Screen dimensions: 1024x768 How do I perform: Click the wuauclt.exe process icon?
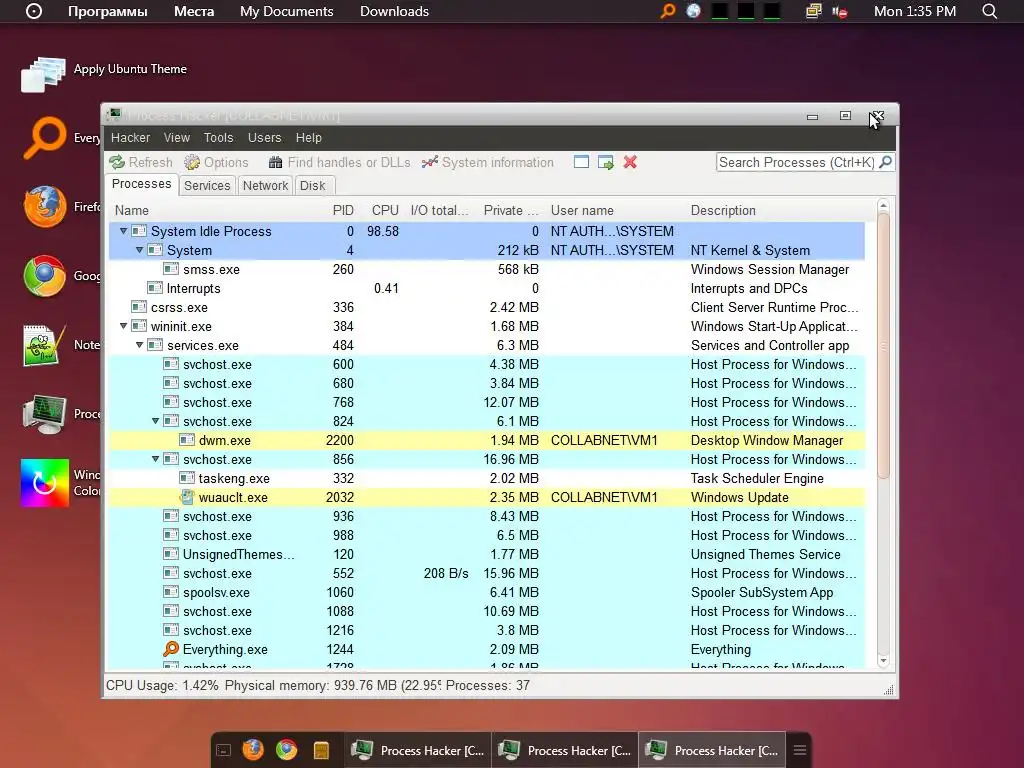click(x=187, y=497)
